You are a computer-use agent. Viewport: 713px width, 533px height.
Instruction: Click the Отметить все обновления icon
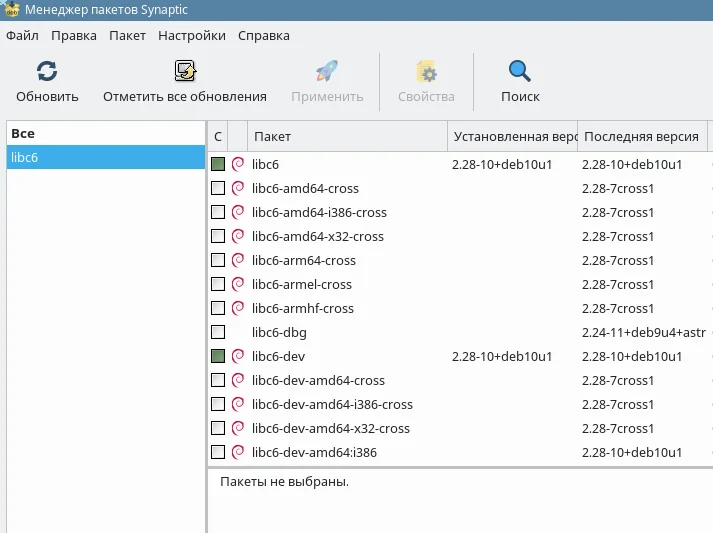(x=185, y=71)
